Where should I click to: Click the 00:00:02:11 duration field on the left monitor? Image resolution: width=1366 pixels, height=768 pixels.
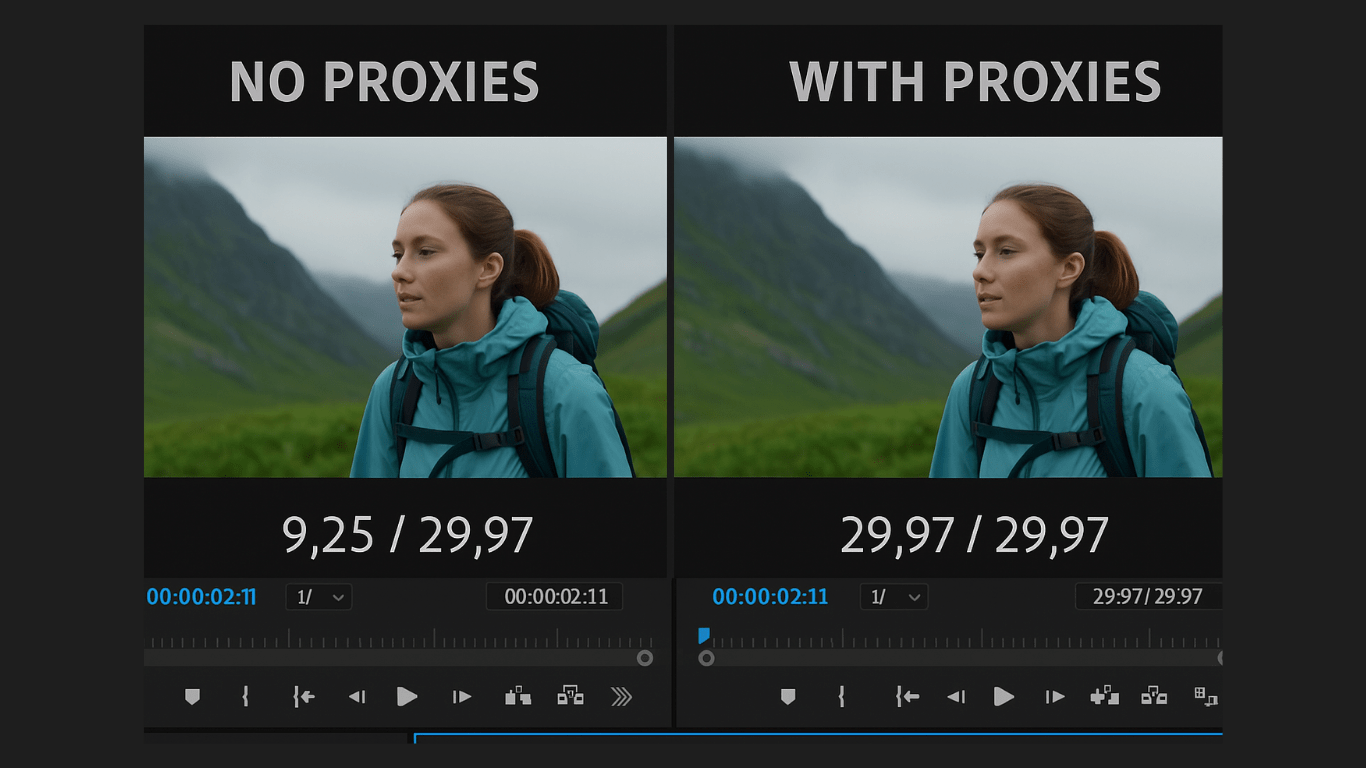pyautogui.click(x=555, y=597)
